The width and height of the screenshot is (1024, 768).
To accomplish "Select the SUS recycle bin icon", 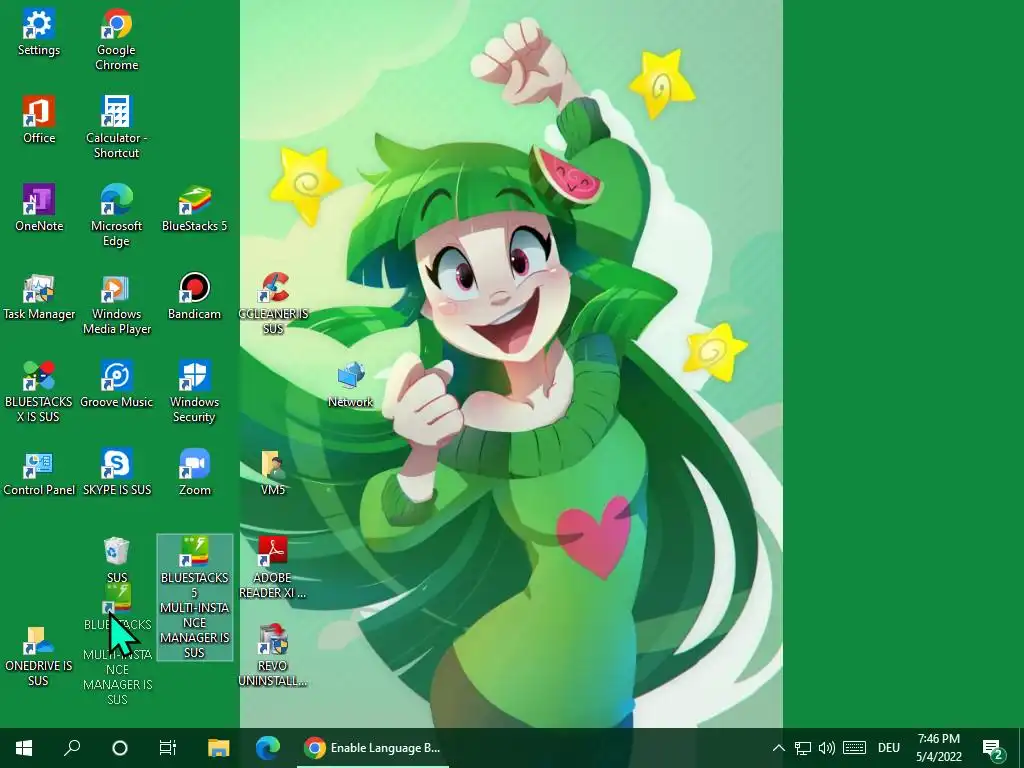I will 116,560.
